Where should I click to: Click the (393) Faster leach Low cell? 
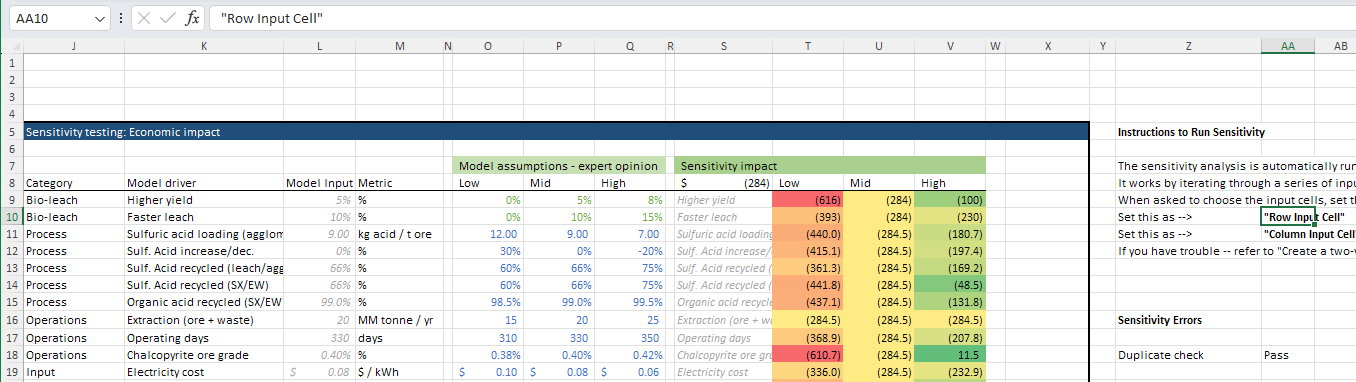(807, 217)
